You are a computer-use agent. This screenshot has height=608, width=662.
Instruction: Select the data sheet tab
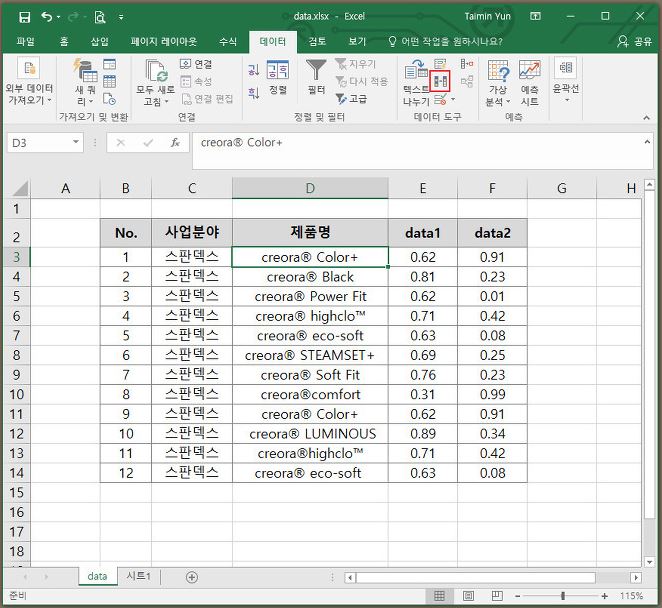tap(98, 576)
